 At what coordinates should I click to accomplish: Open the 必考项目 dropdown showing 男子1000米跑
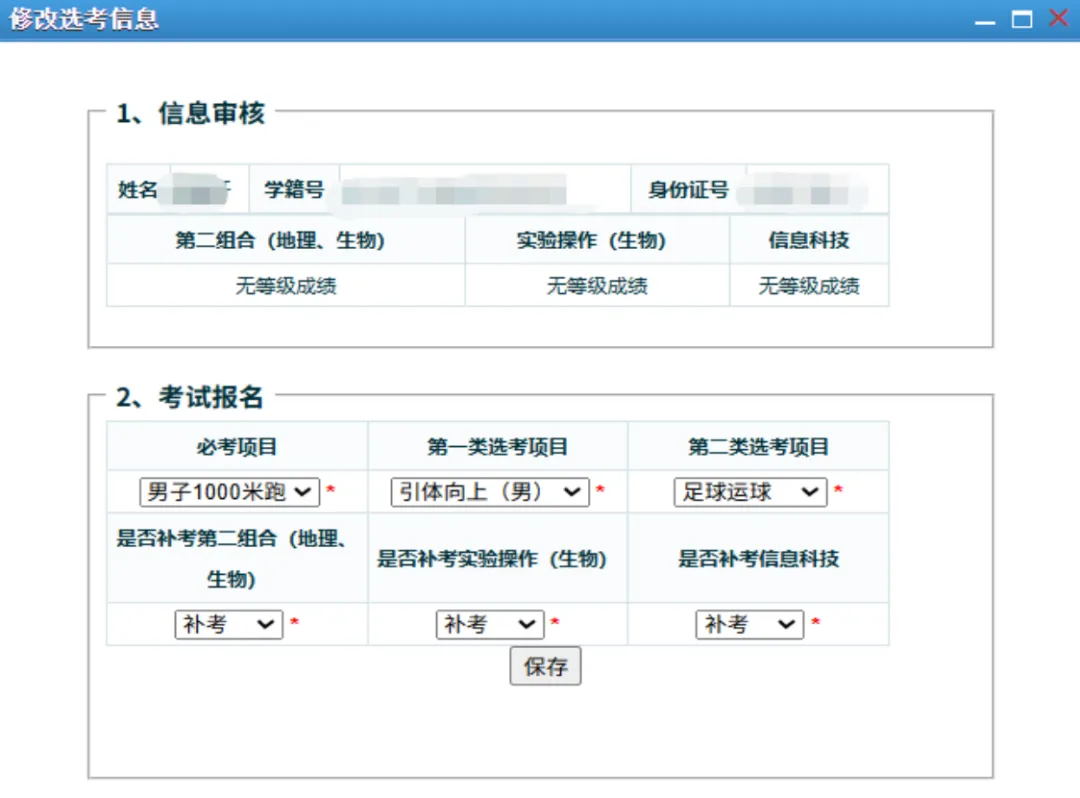225,491
